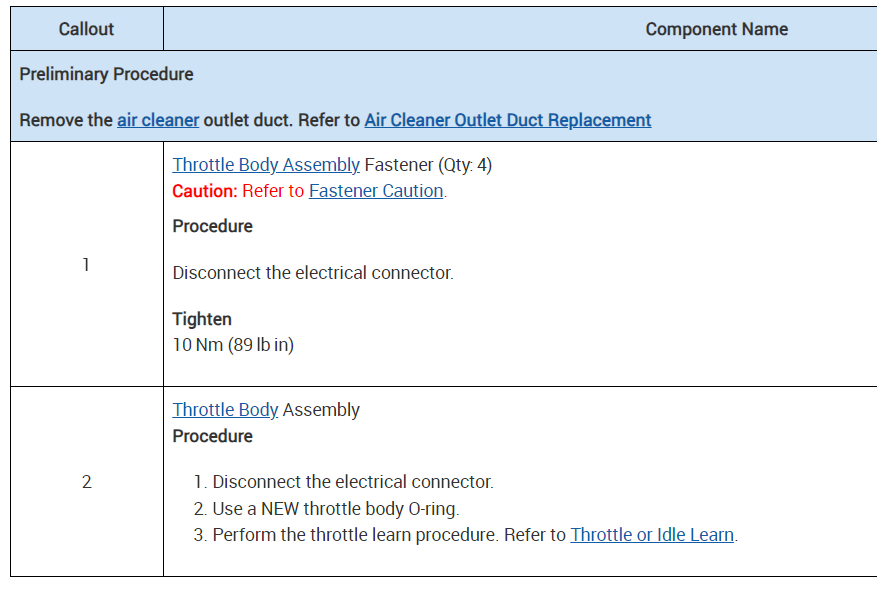Image resolution: width=877 pixels, height=598 pixels.
Task: Click the Tighten heading
Action: [202, 319]
